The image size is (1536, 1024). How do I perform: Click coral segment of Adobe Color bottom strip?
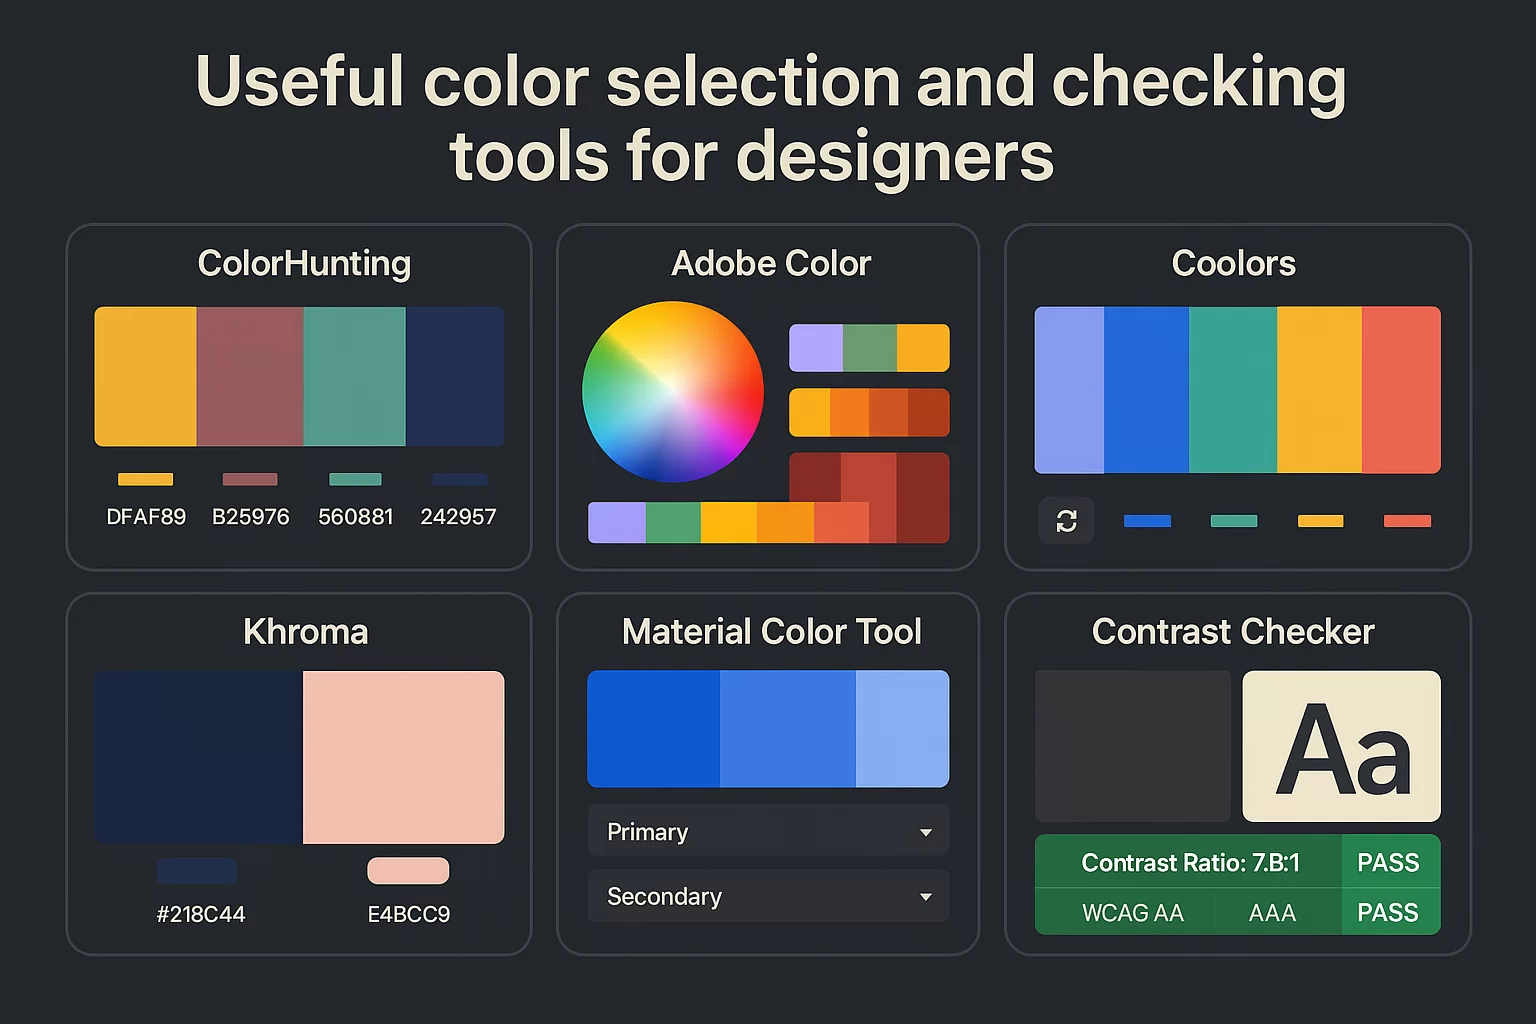tap(841, 523)
